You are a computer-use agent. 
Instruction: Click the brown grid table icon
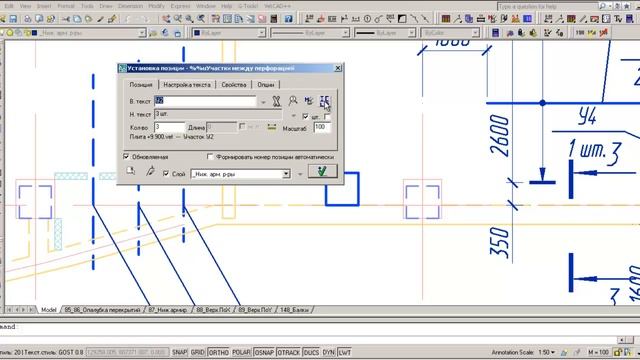[446, 19]
